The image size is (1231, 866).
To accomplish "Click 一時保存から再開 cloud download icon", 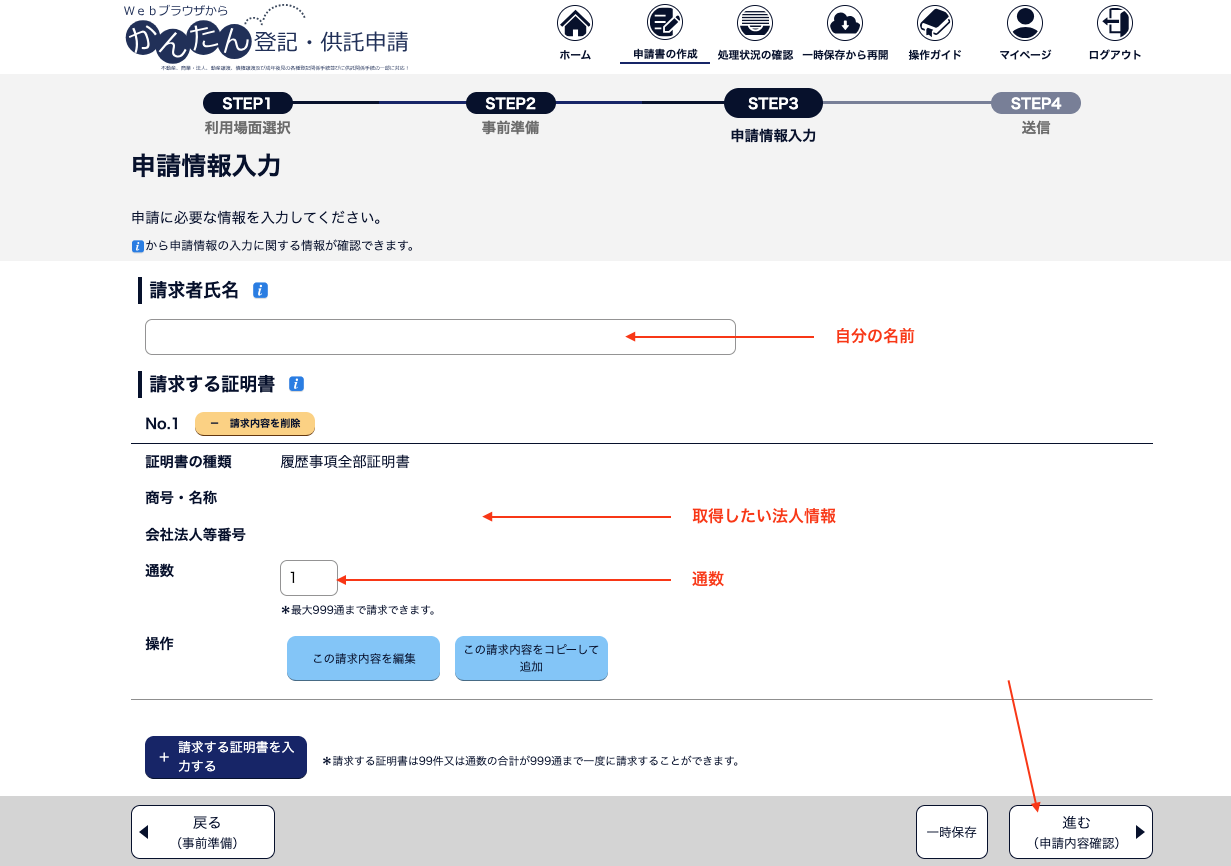I will (x=845, y=23).
